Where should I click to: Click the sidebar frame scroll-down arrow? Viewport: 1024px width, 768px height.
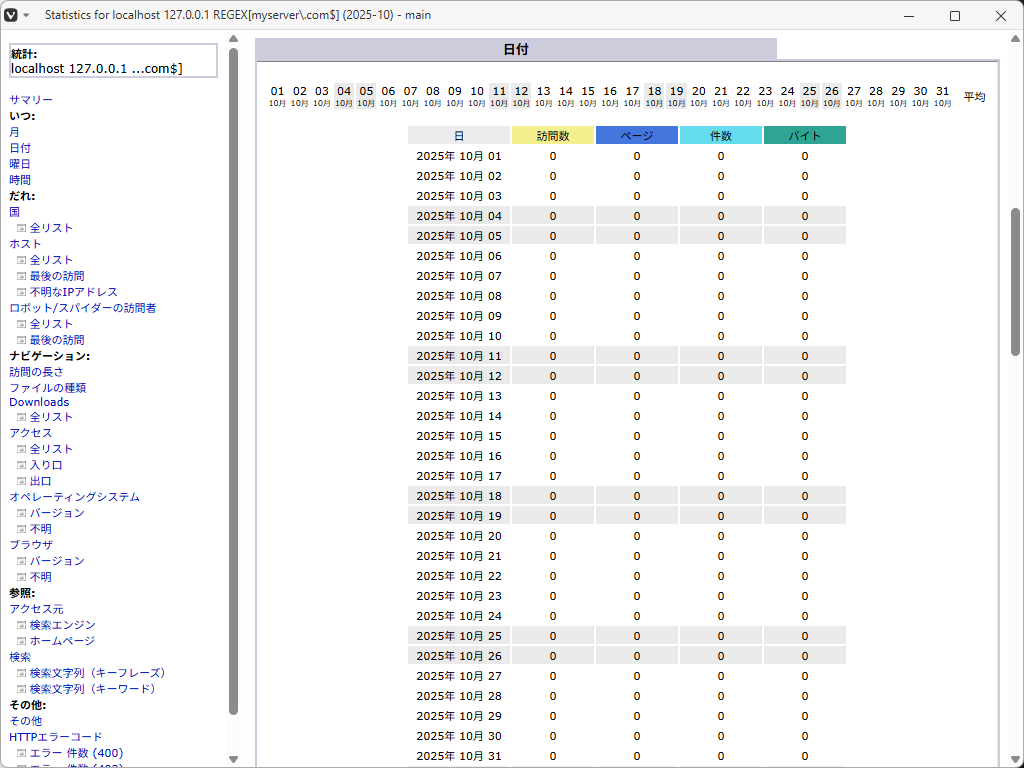tap(234, 759)
